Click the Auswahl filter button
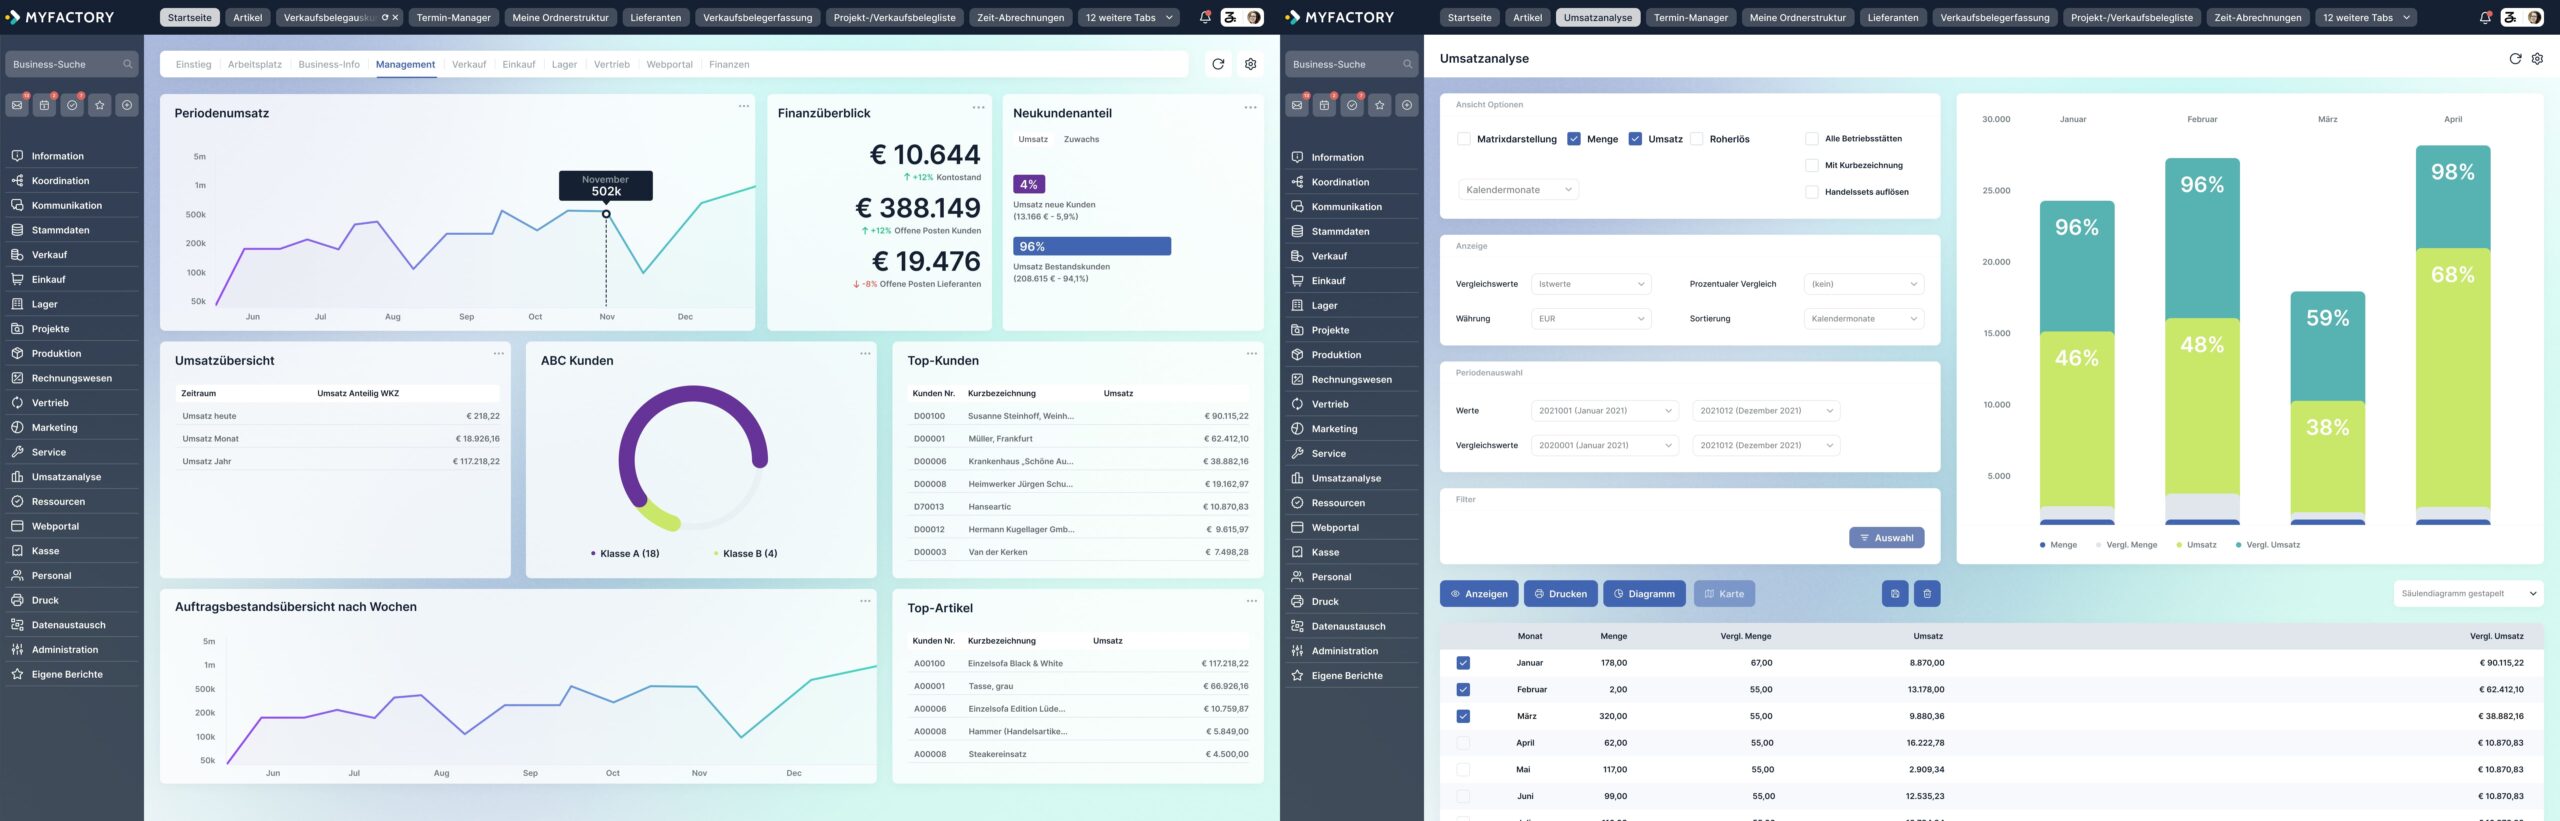2560x821 pixels. [x=1886, y=538]
